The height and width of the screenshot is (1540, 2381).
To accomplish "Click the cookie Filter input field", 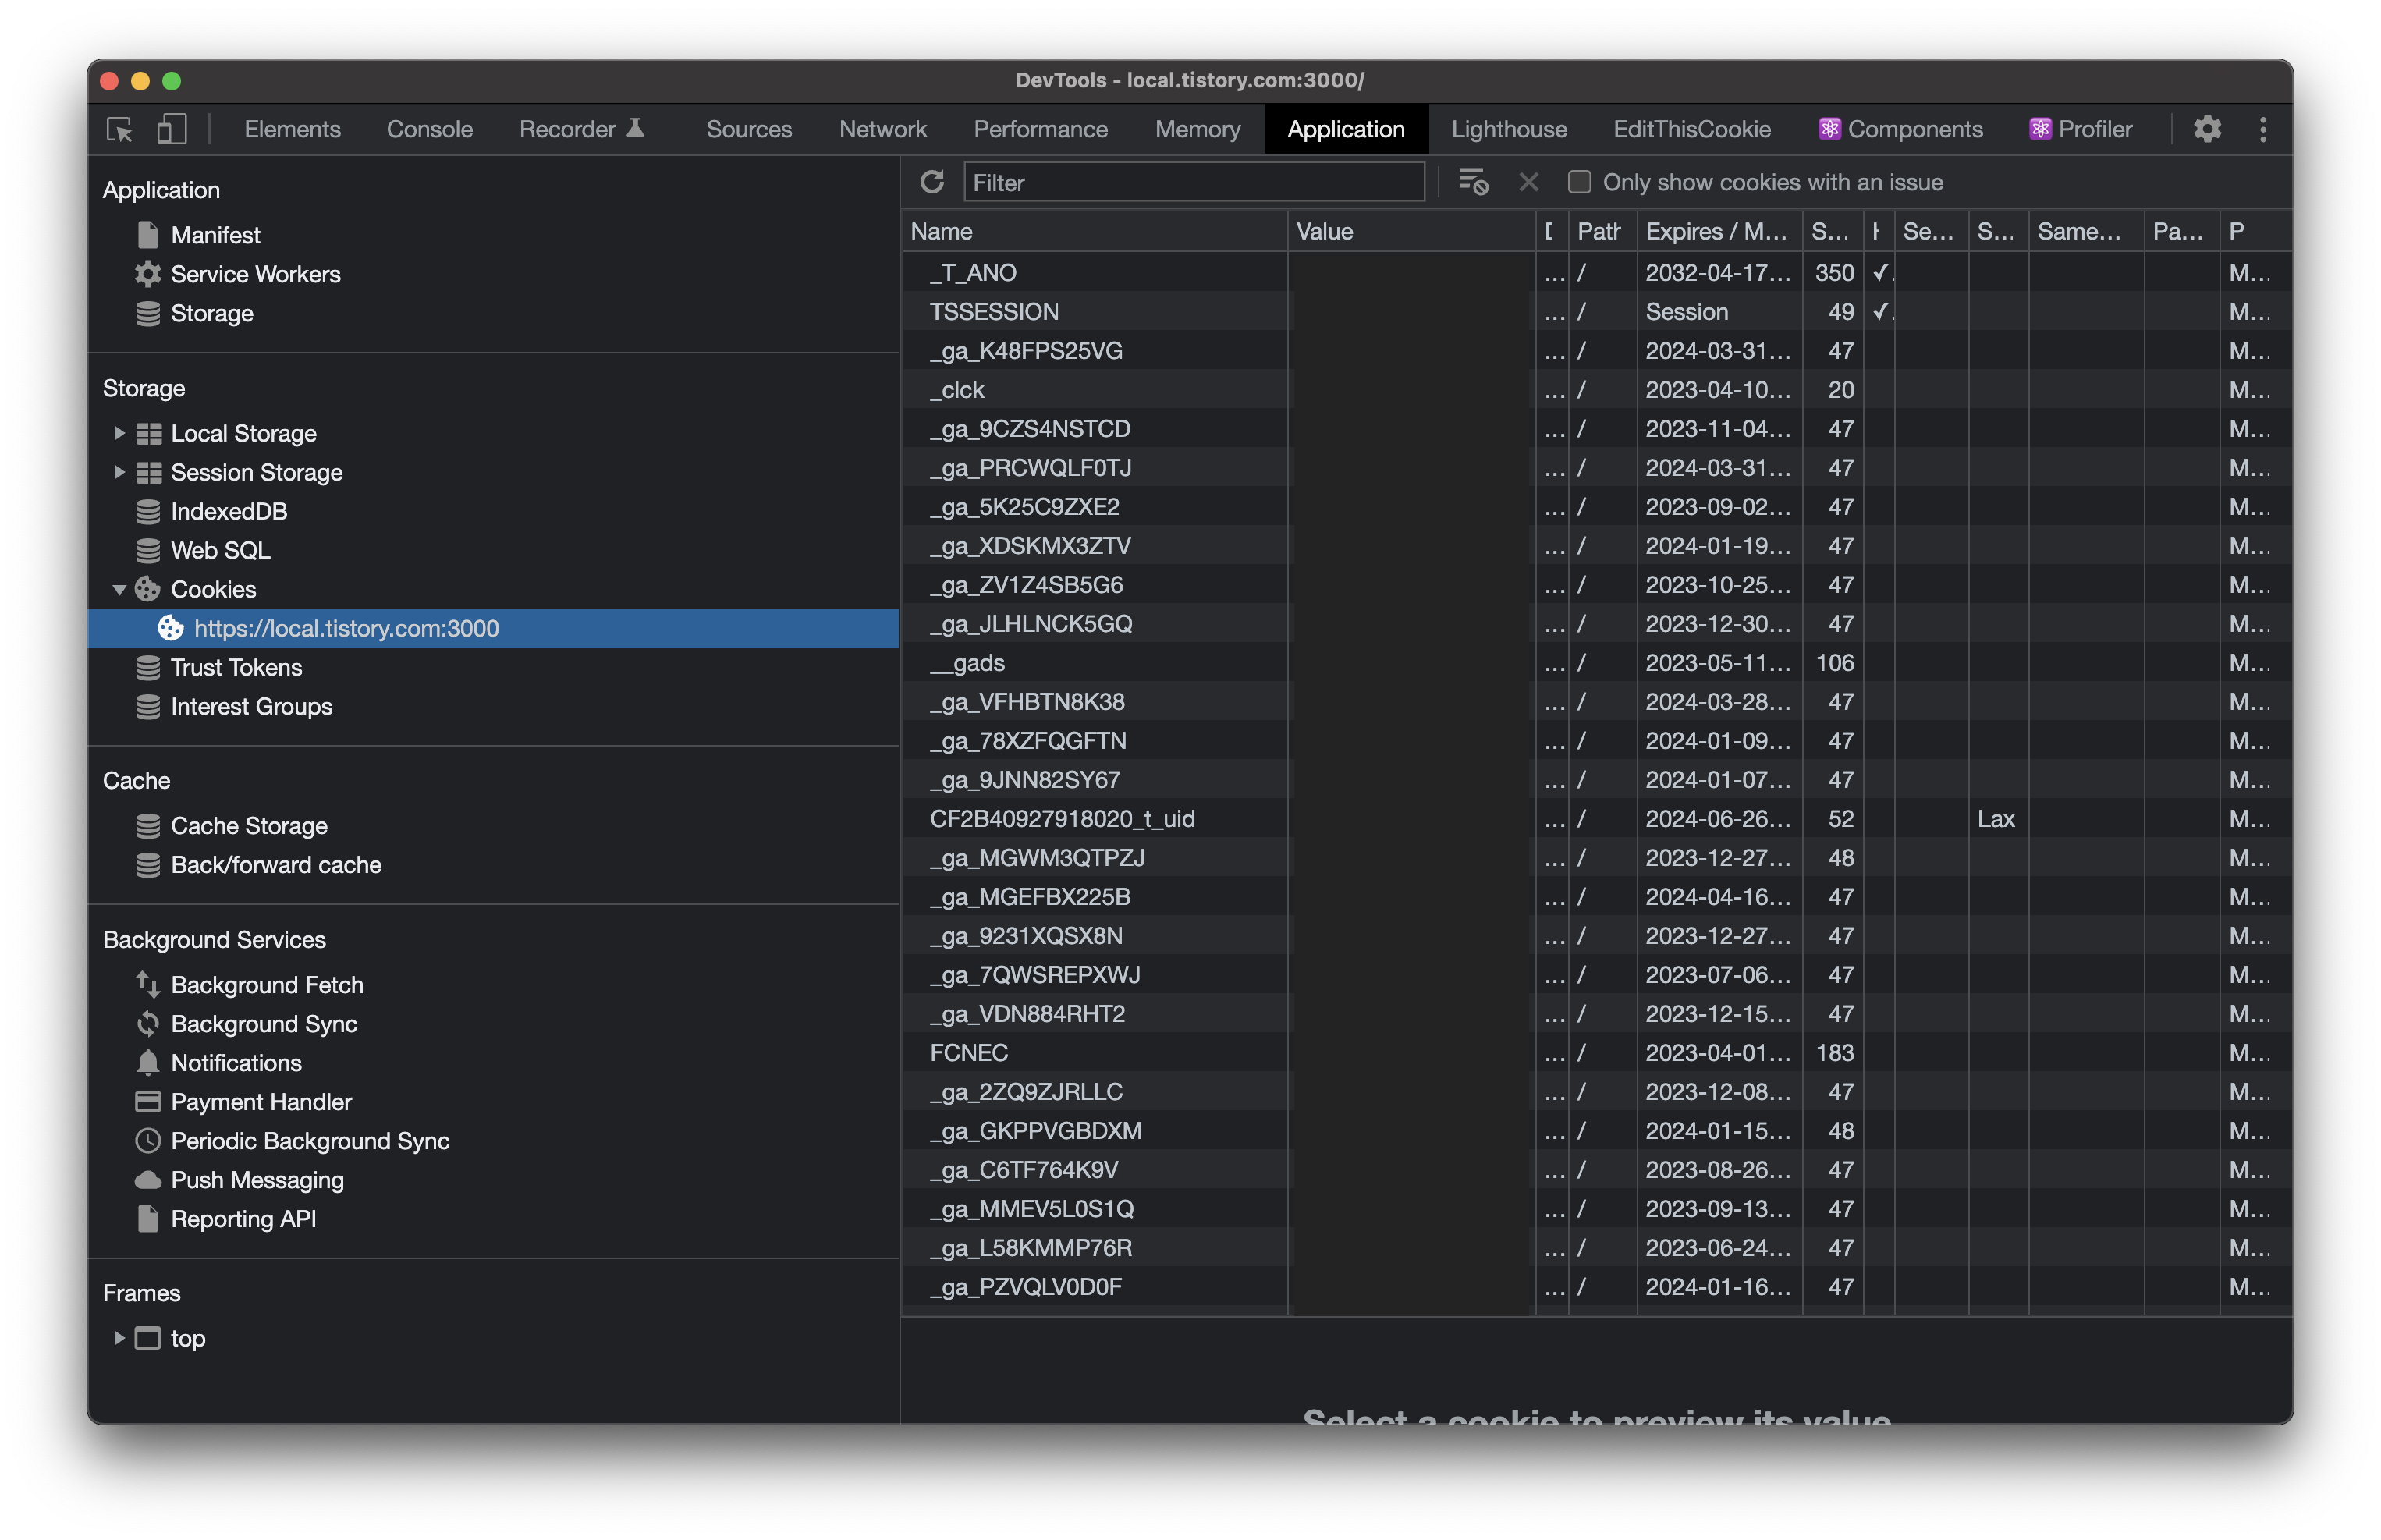I will tap(1193, 182).
